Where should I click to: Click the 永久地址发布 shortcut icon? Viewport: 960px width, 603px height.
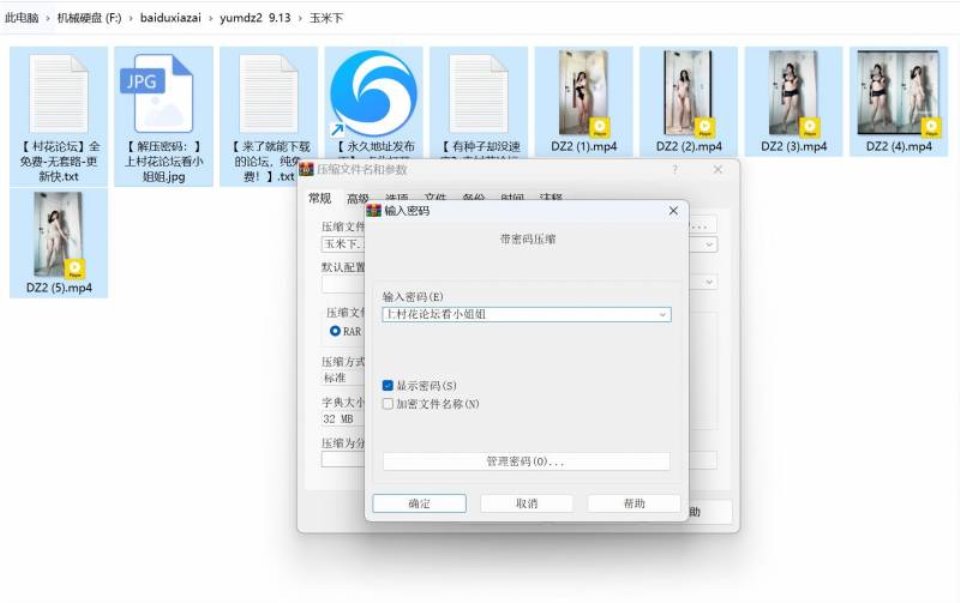(x=372, y=92)
